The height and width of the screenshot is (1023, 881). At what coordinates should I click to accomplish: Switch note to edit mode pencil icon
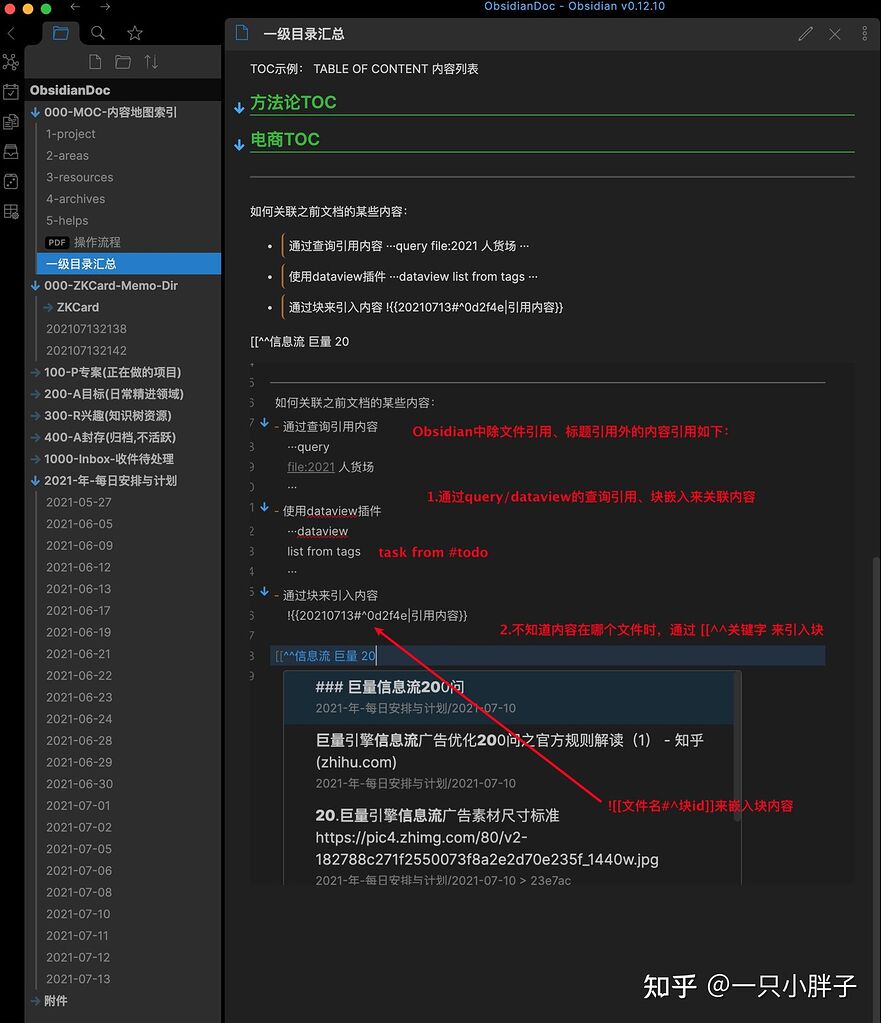[805, 34]
